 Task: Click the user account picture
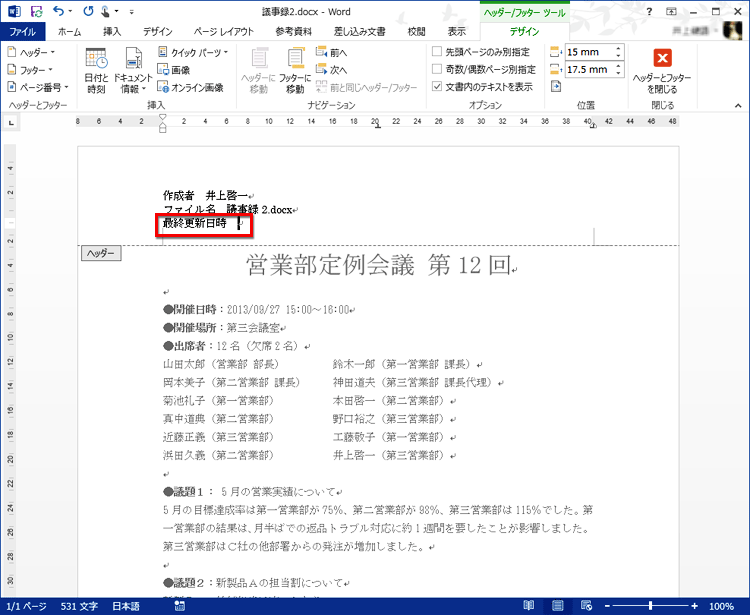(732, 31)
